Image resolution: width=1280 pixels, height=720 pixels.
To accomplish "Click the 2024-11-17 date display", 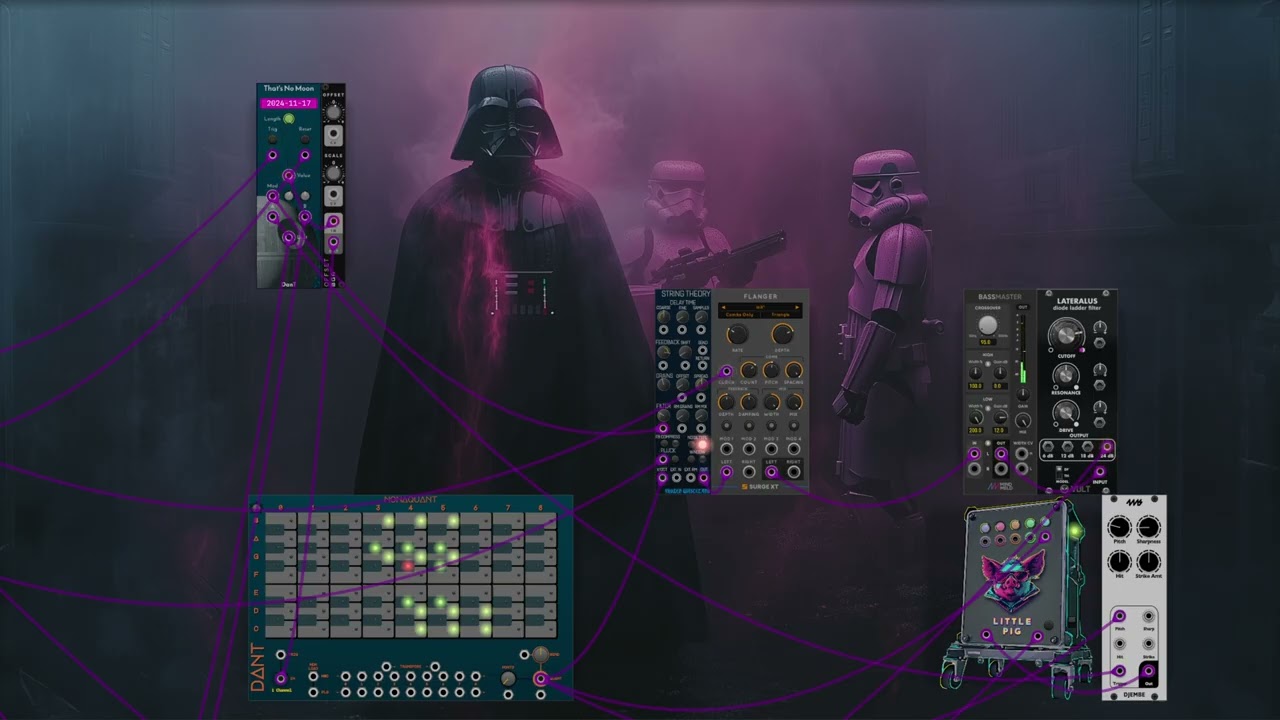I will [x=288, y=103].
